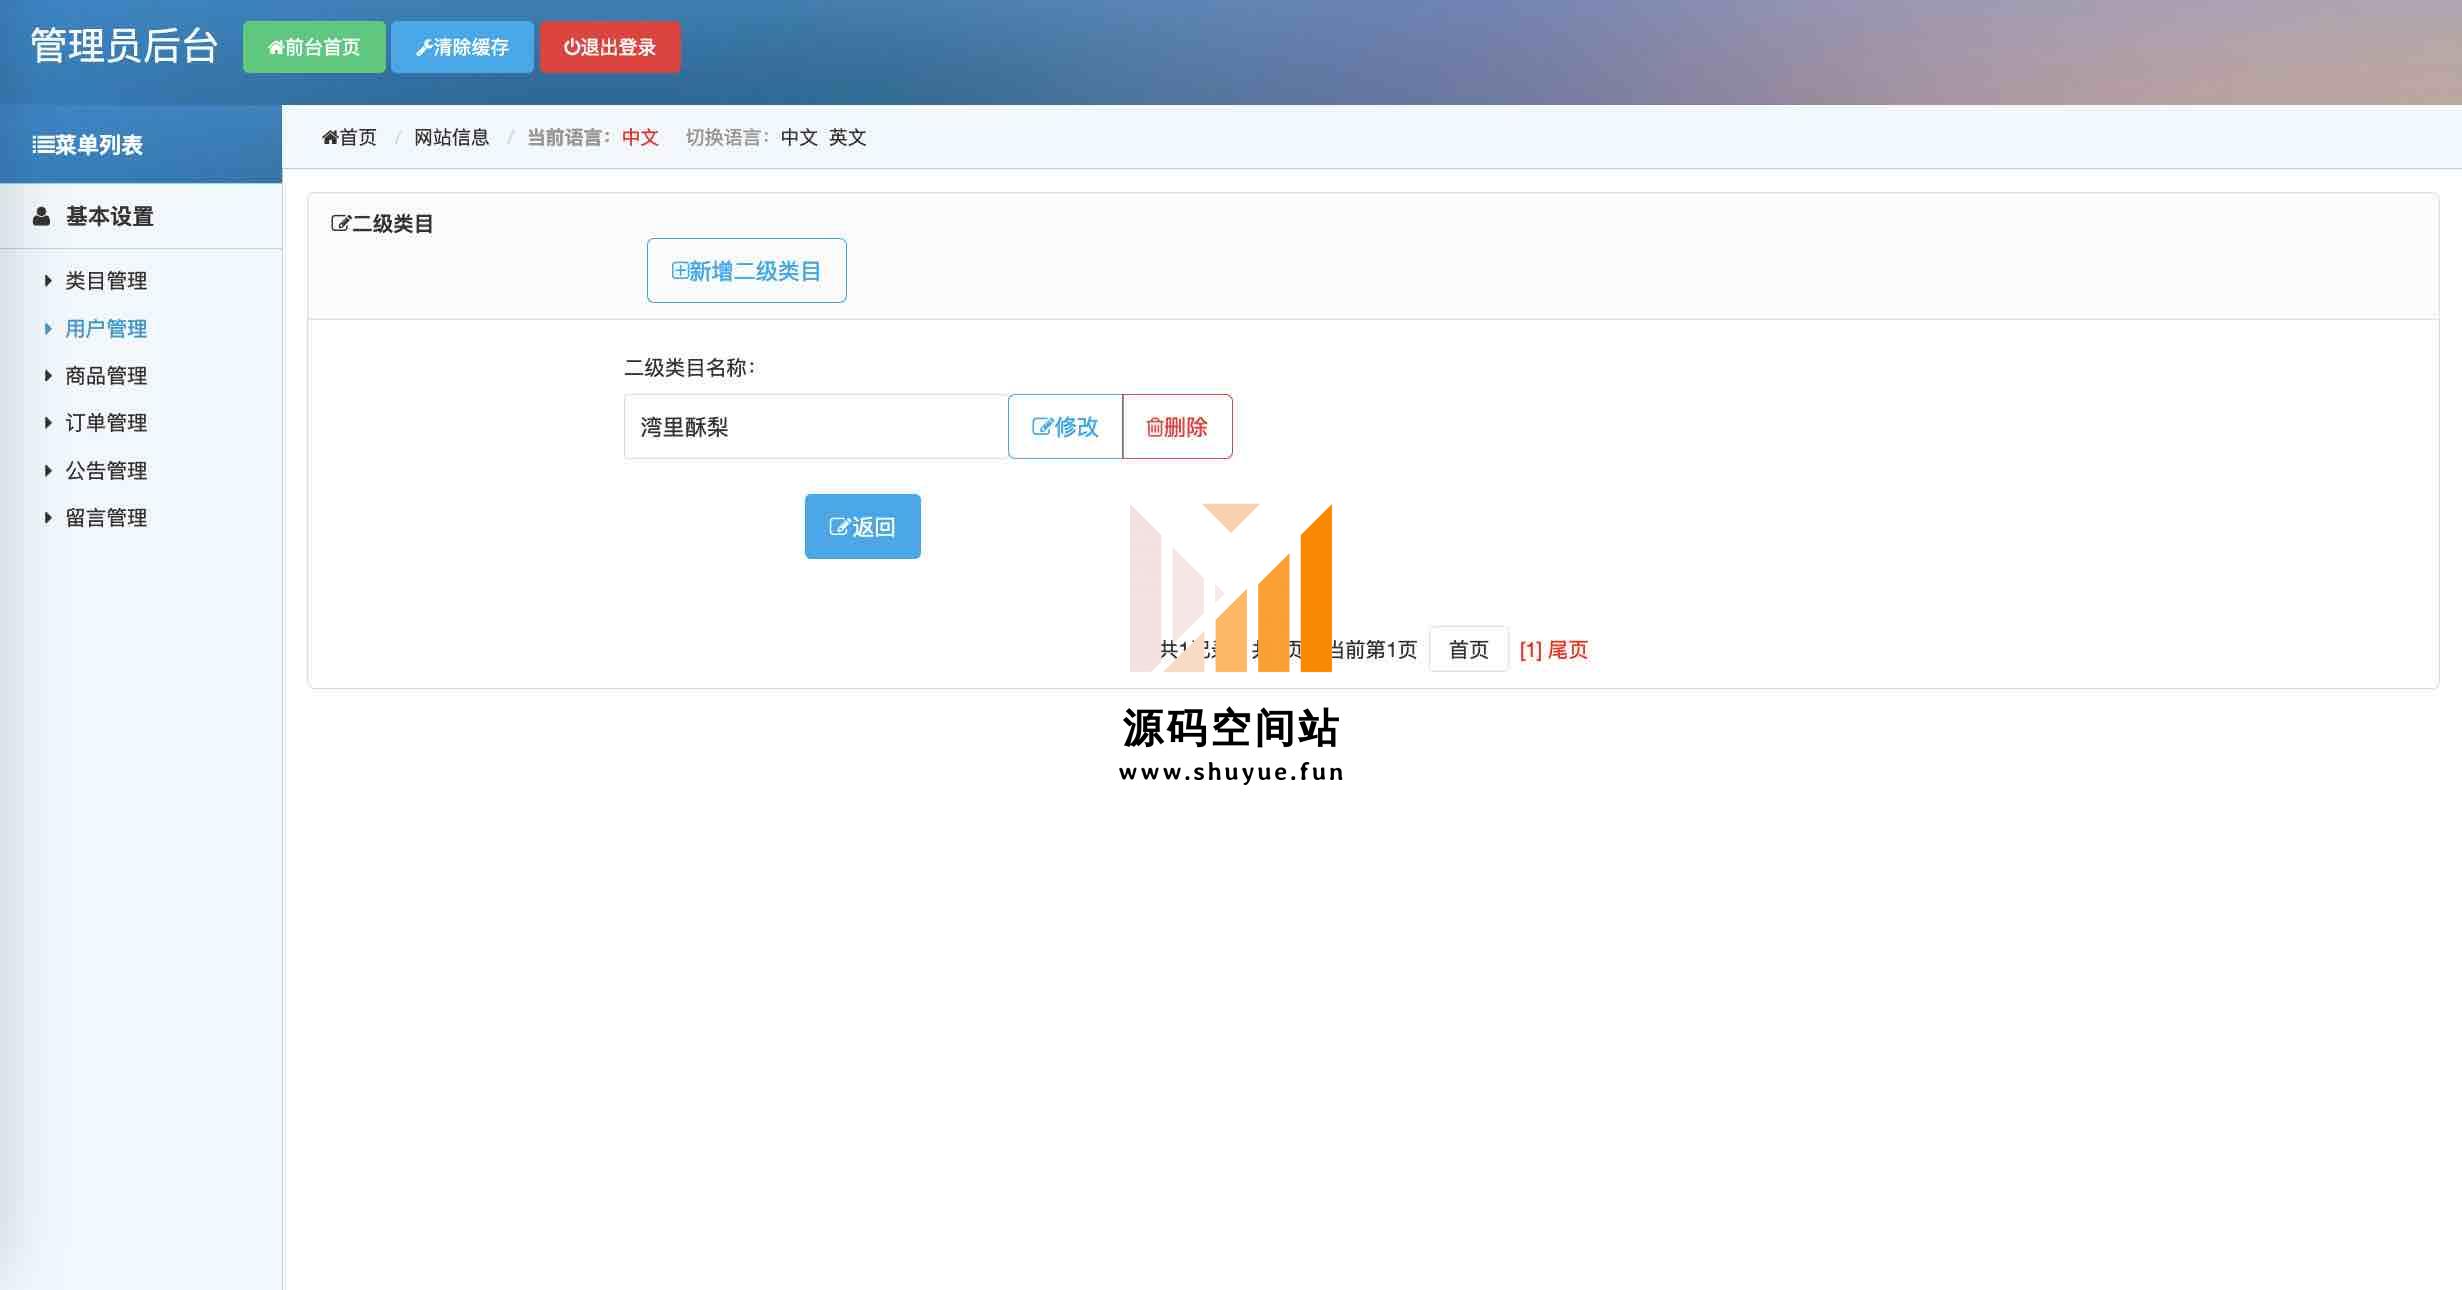Expand the arrow next to 订单管理
2462x1290 pixels.
(48, 422)
